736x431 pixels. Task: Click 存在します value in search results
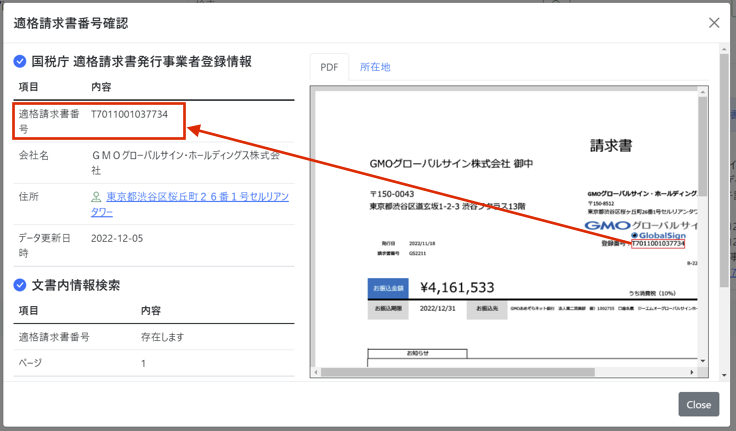(162, 337)
